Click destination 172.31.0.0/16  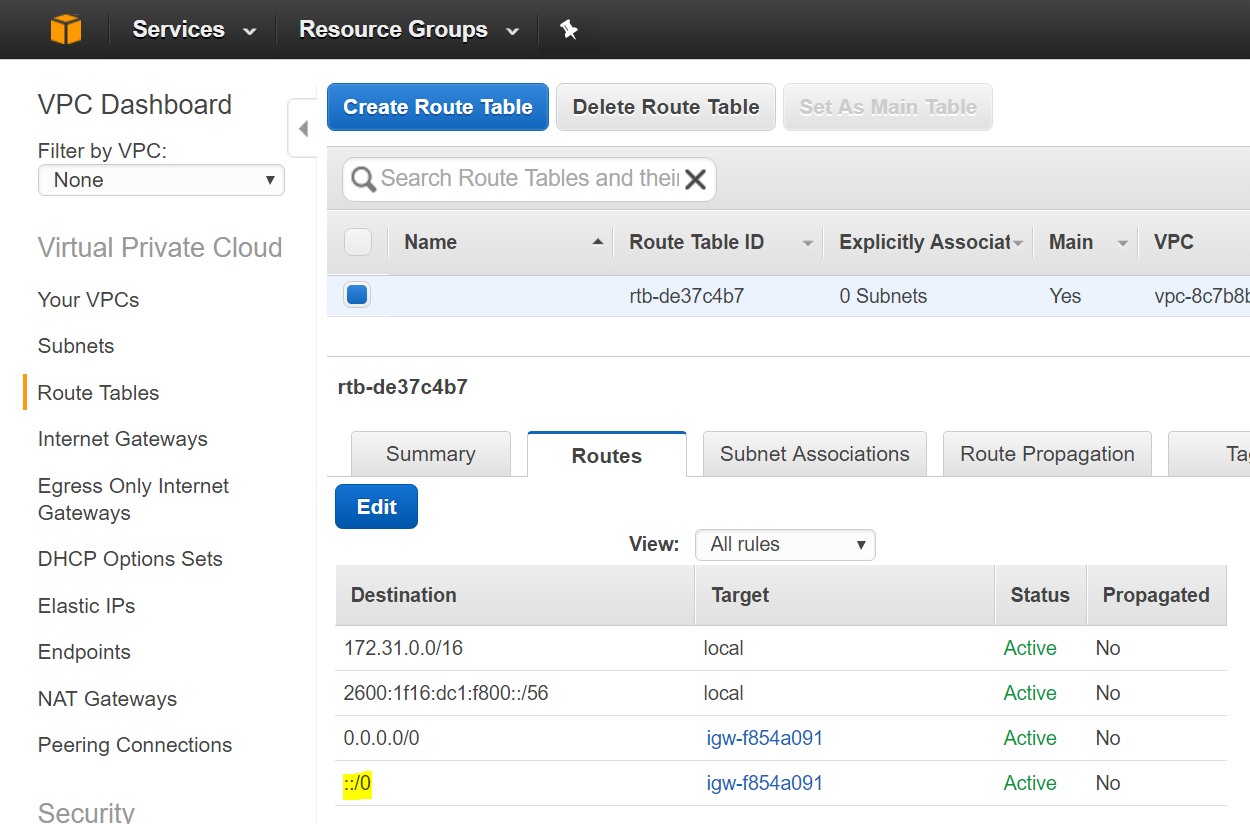403,648
